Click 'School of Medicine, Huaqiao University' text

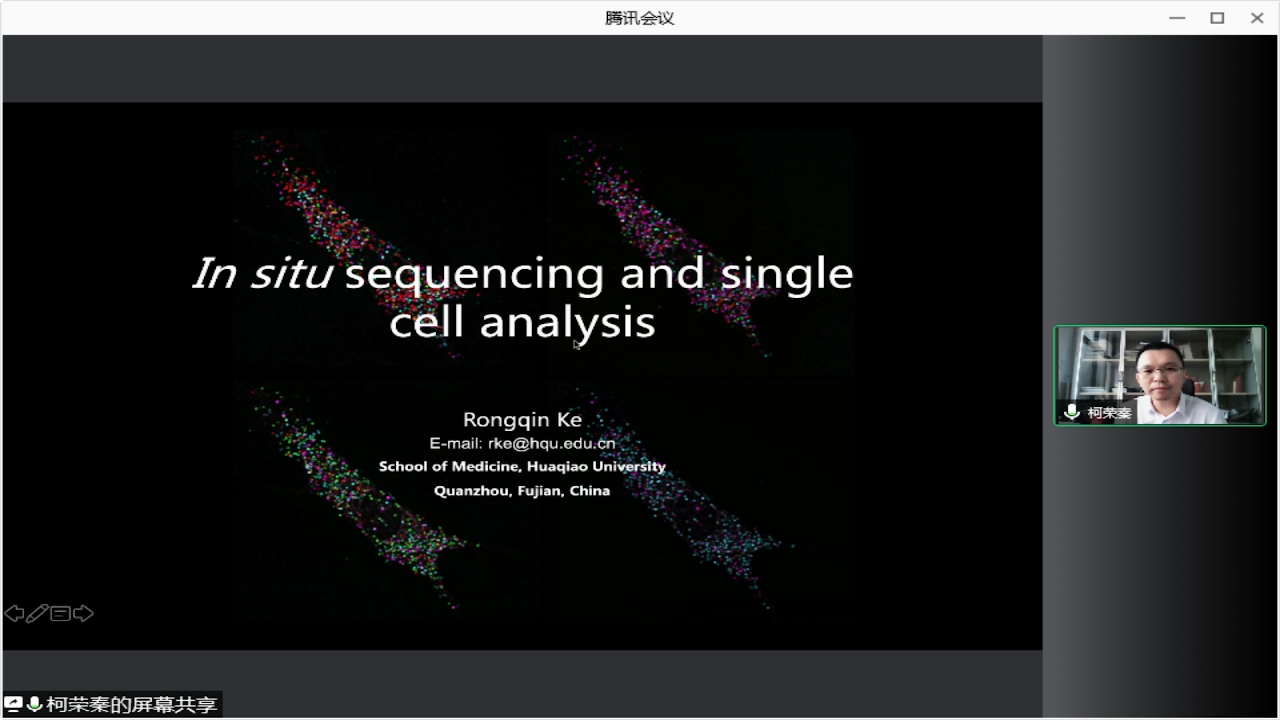click(x=522, y=466)
